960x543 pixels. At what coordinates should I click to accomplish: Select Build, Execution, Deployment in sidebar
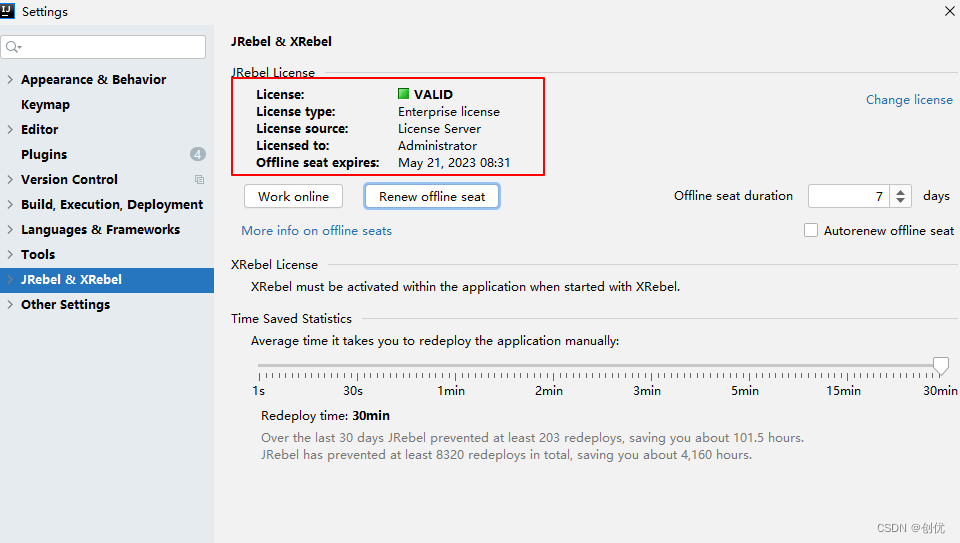click(112, 204)
